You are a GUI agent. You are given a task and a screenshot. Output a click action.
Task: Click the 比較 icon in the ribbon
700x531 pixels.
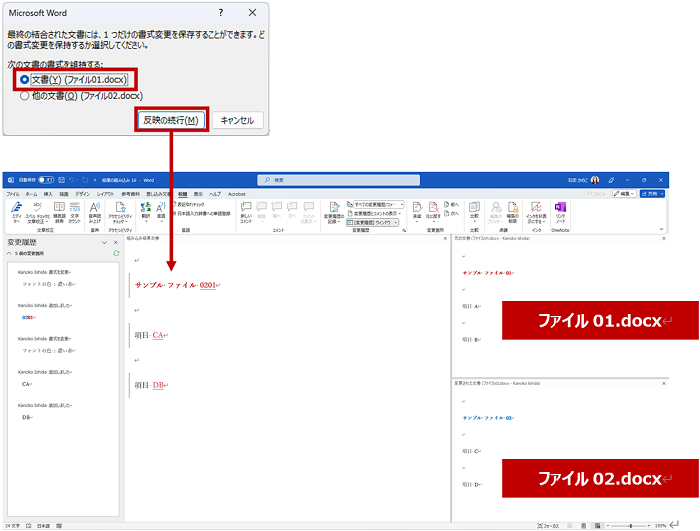point(474,211)
